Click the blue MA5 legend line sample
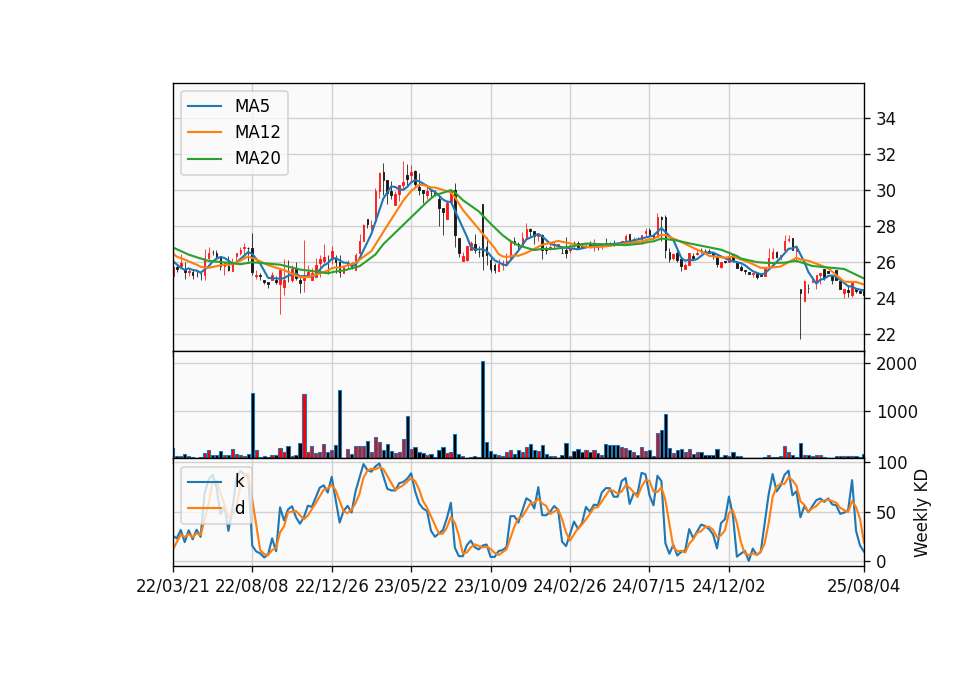960x690 pixels. (x=204, y=106)
